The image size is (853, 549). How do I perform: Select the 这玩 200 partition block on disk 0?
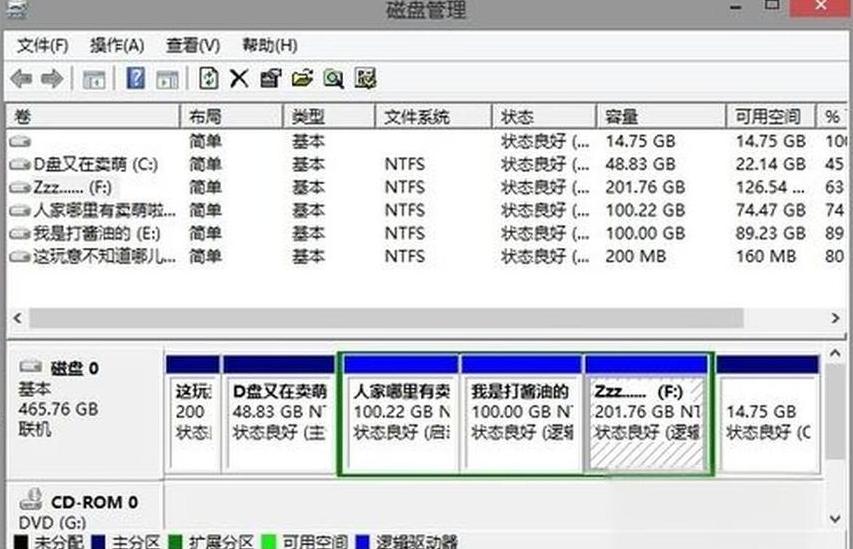coord(193,414)
